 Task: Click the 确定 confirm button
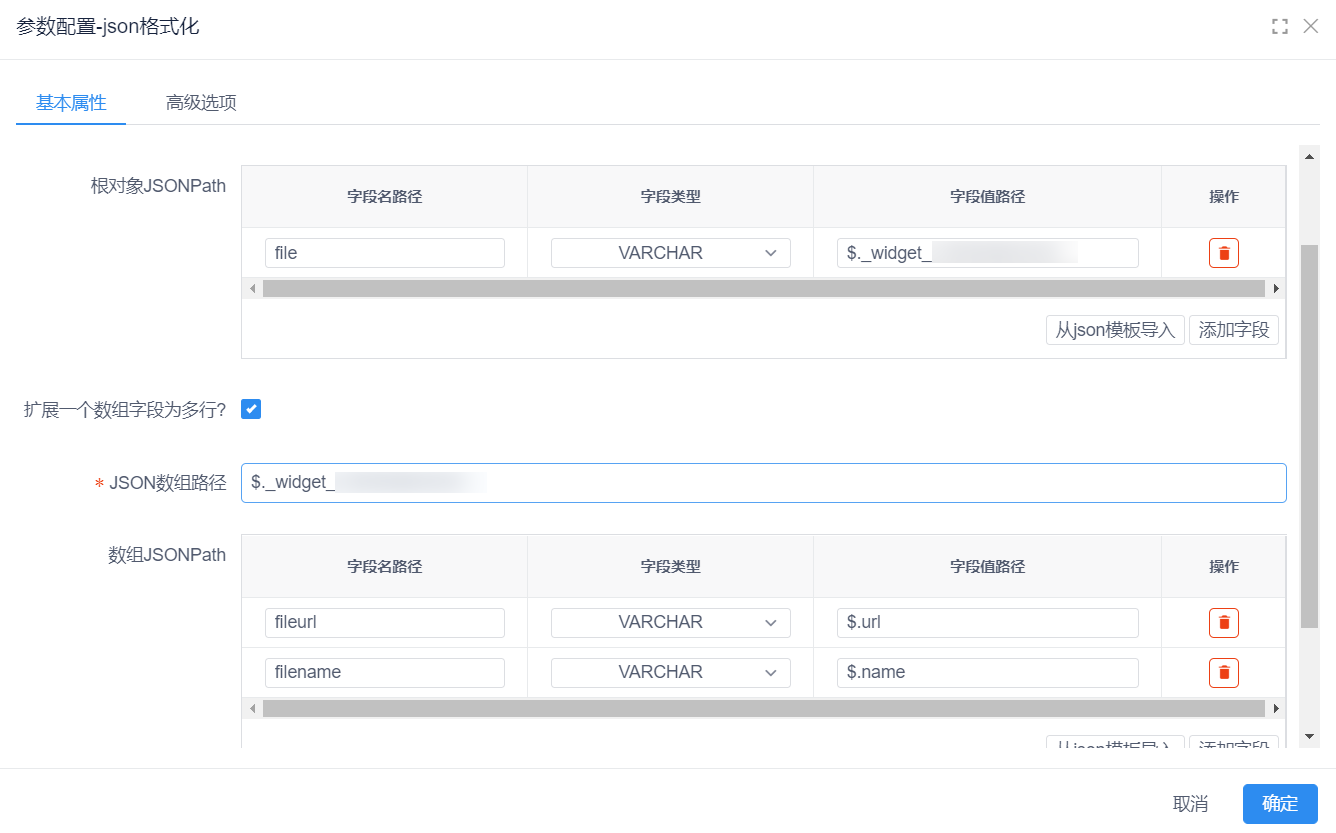[x=1279, y=804]
